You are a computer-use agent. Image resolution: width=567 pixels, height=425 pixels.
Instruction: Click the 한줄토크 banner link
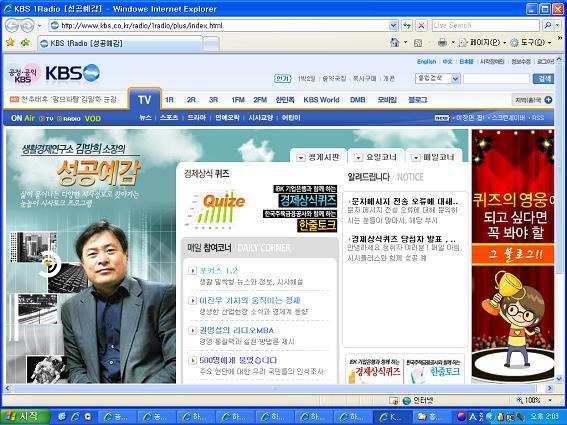tap(317, 225)
